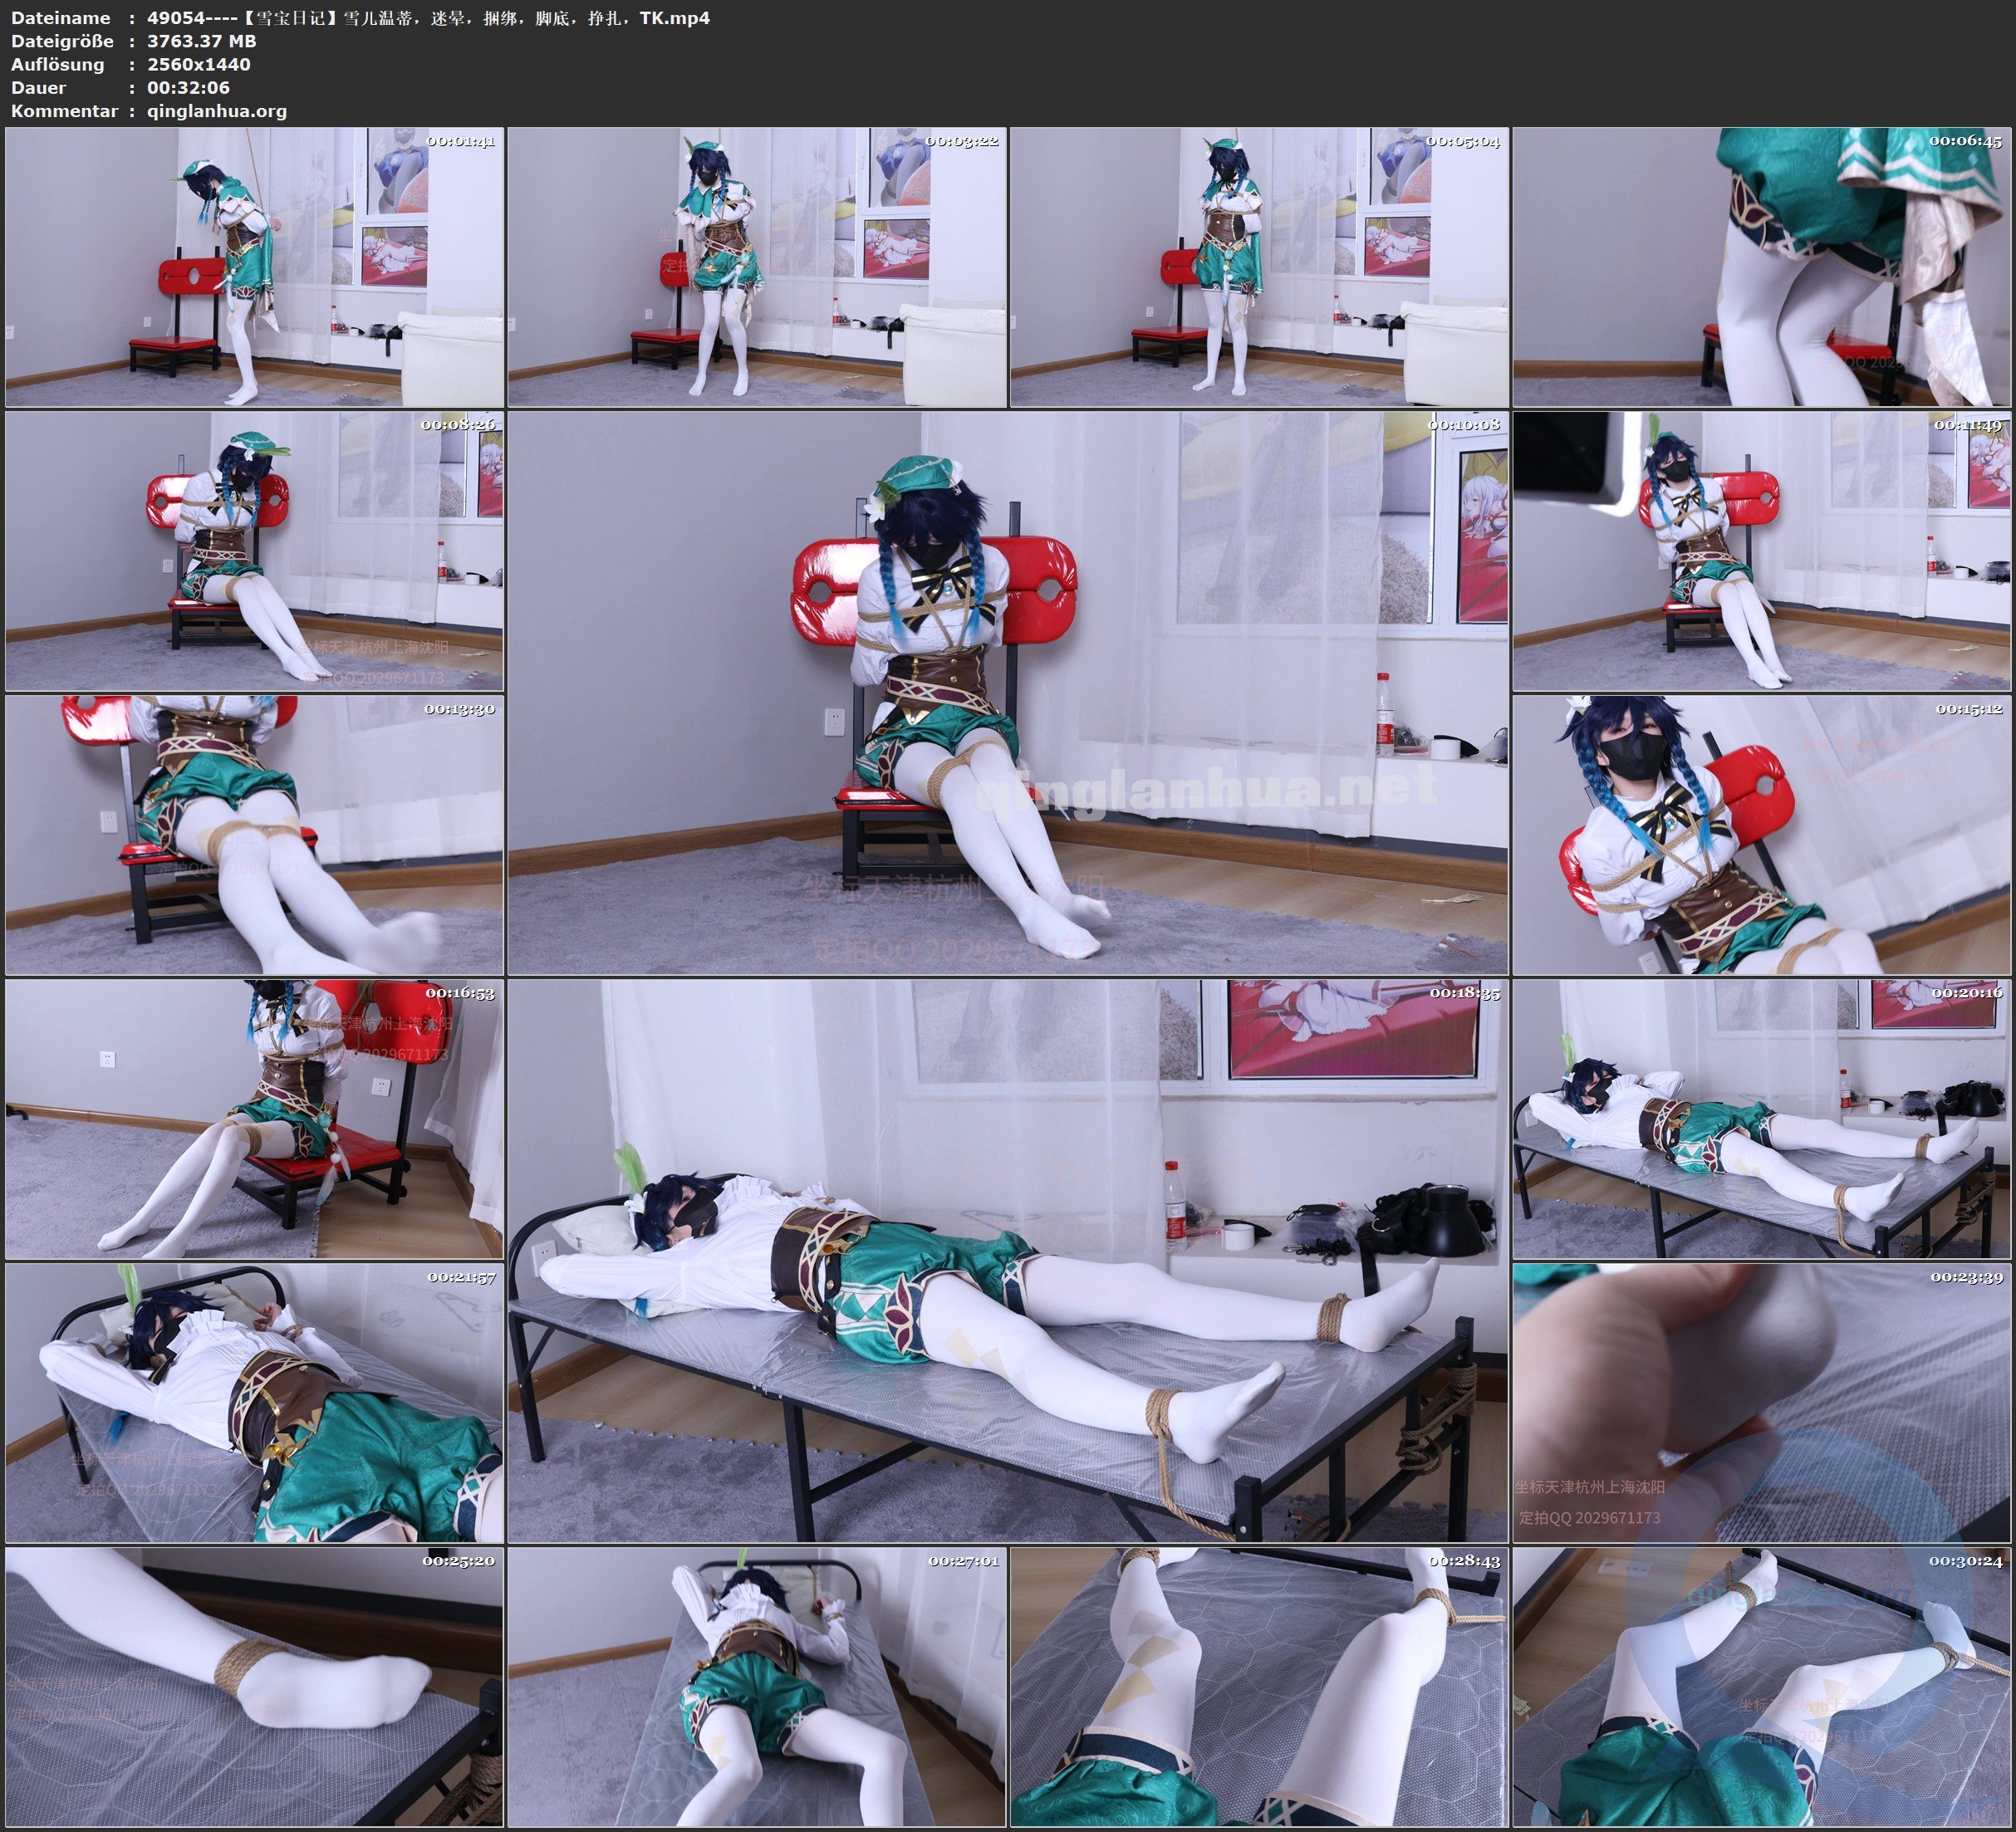Open the thumbnail at 00:20:16
Viewport: 2016px width, 1832px height.
(1761, 1119)
